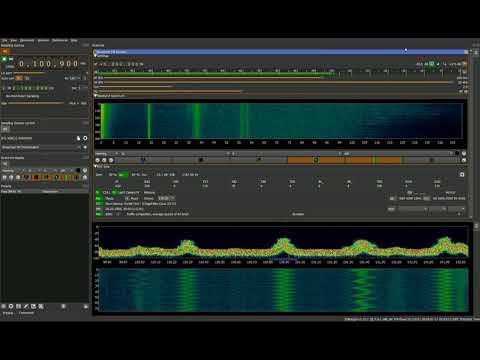Adjust the gain slider in sampling device panel
Viewport: 480px width, 360px height.
pyautogui.click(x=36, y=103)
